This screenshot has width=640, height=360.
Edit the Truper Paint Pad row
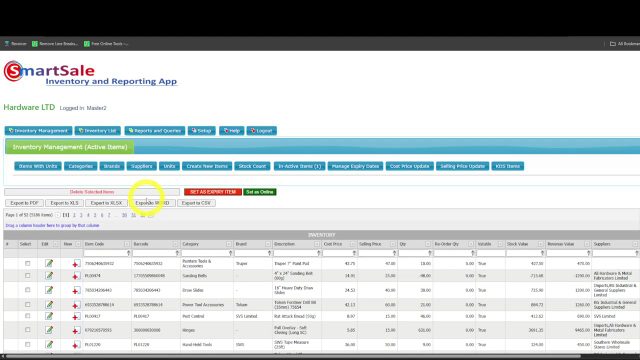(x=49, y=263)
